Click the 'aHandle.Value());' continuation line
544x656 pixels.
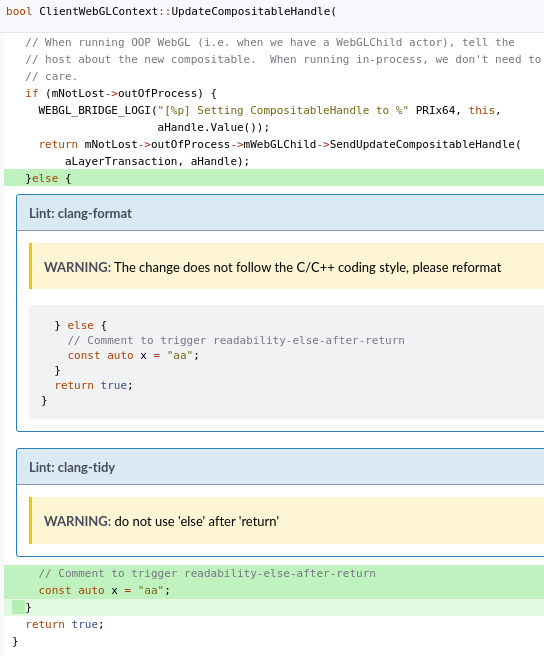coord(213,127)
